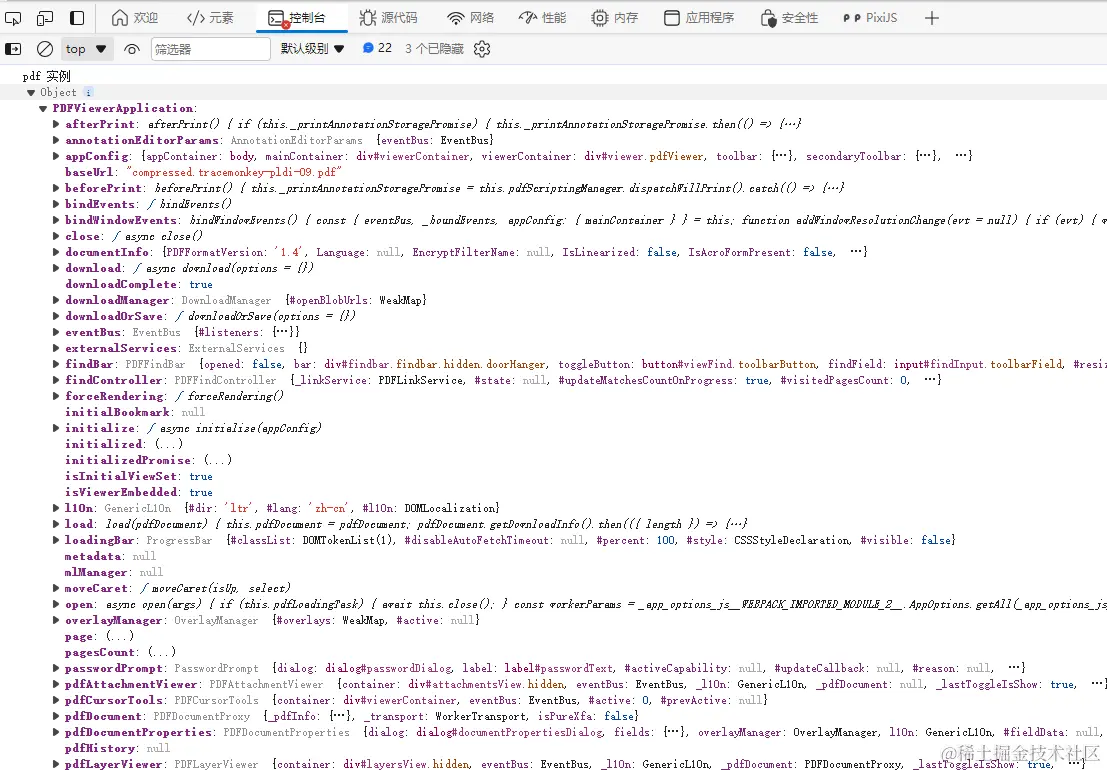This screenshot has width=1107, height=770.
Task: Expand the pdfLayerViewer property
Action: [x=56, y=764]
